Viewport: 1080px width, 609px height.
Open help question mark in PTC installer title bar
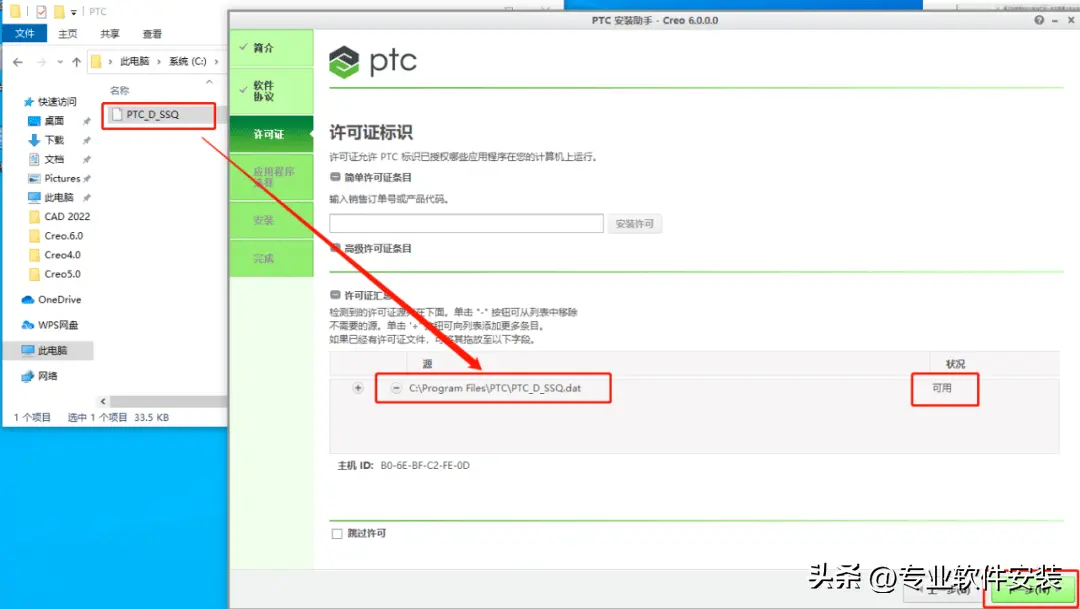coord(1039,20)
